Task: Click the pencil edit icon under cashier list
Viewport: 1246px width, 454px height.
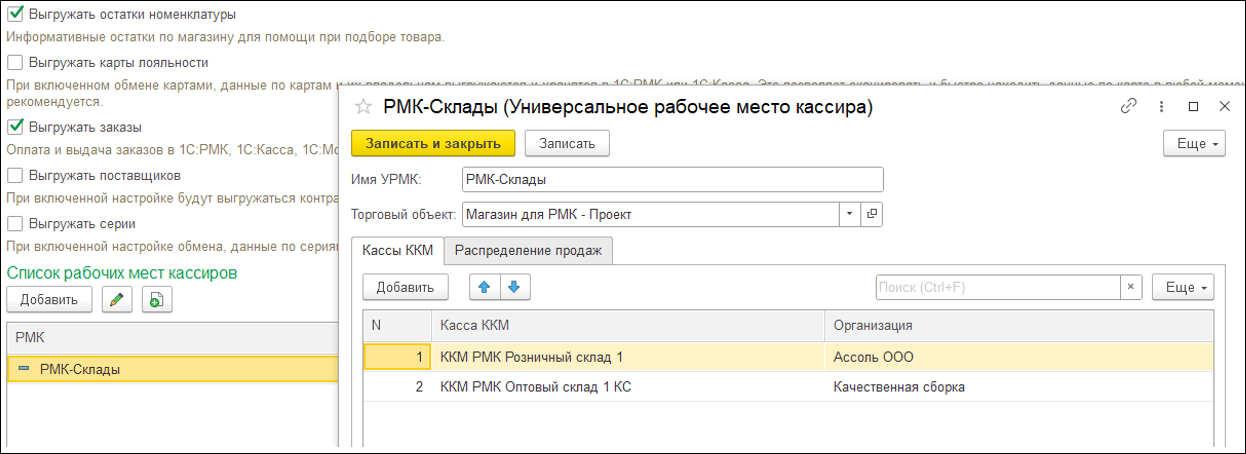Action: click(117, 299)
